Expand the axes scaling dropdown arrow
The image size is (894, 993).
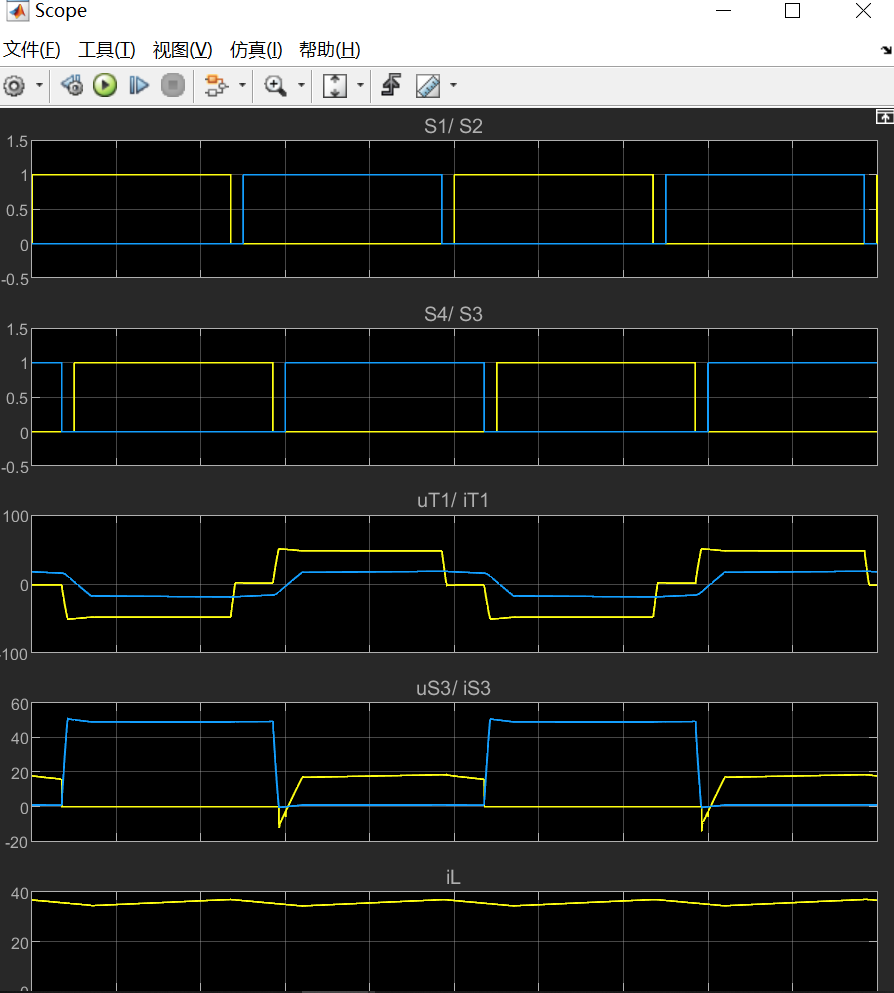(x=360, y=85)
